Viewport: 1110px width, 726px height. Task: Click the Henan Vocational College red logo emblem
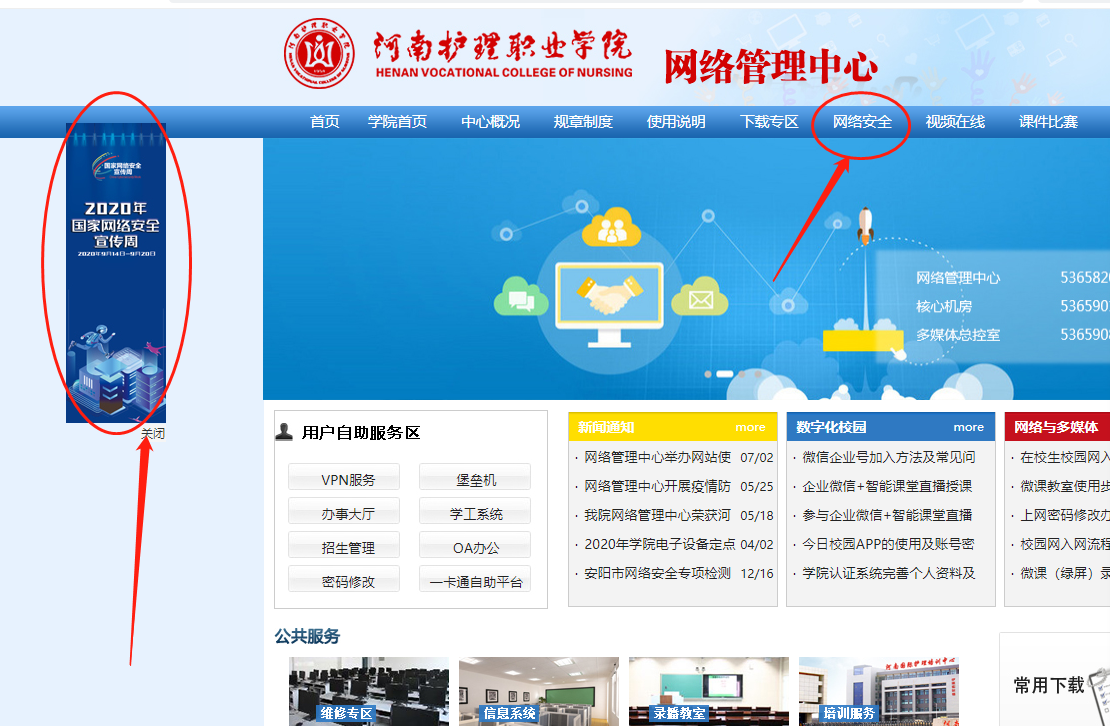pyautogui.click(x=319, y=54)
